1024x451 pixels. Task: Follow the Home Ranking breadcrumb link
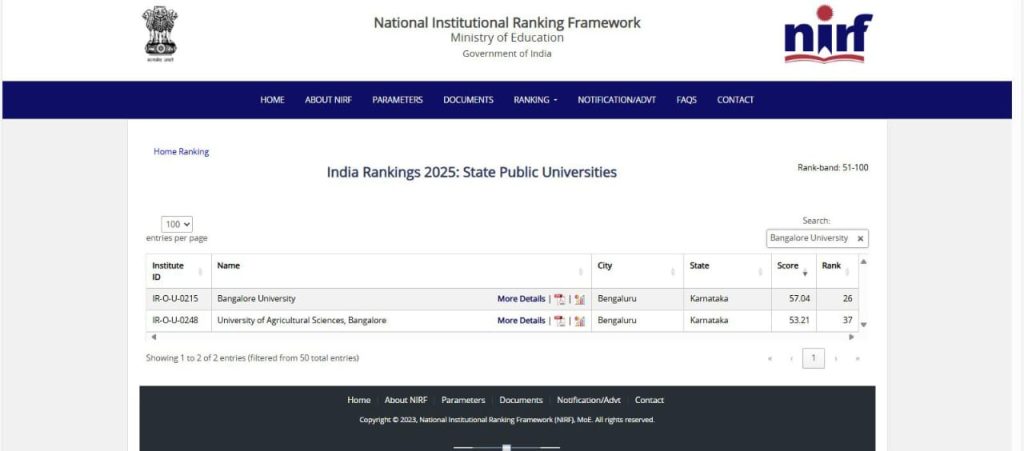[181, 152]
